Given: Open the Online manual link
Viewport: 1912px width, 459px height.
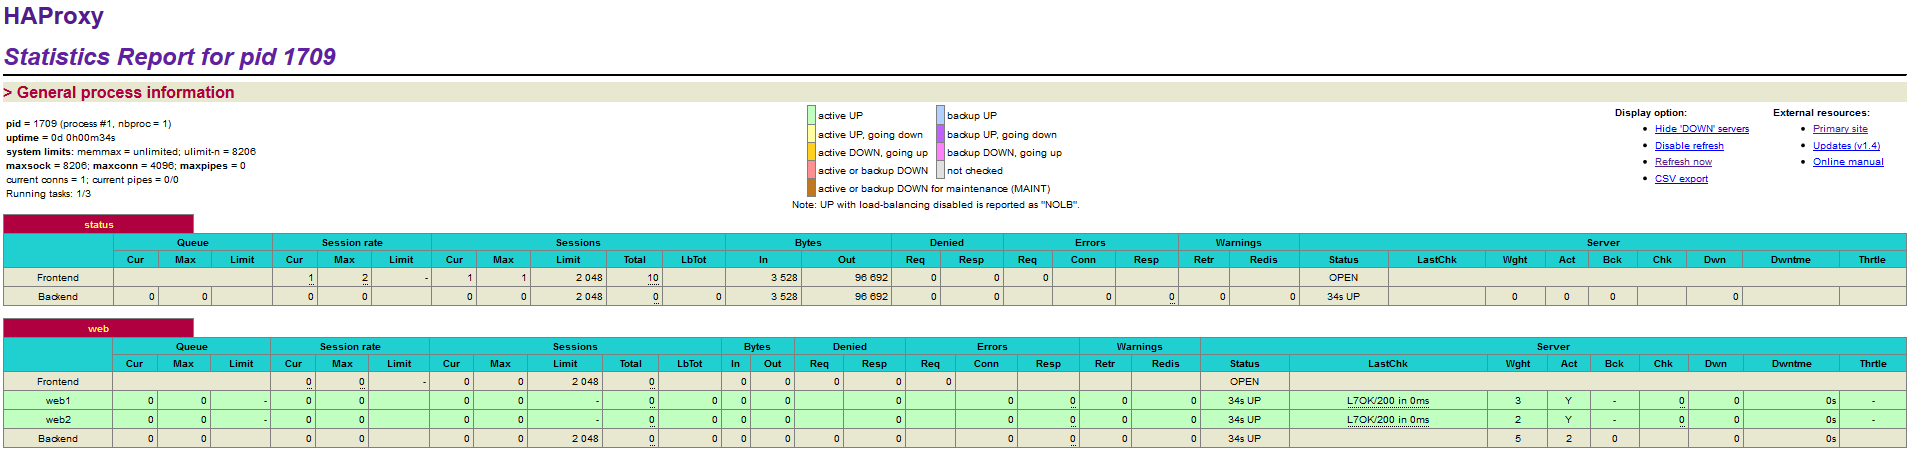Looking at the screenshot, I should coord(1847,162).
